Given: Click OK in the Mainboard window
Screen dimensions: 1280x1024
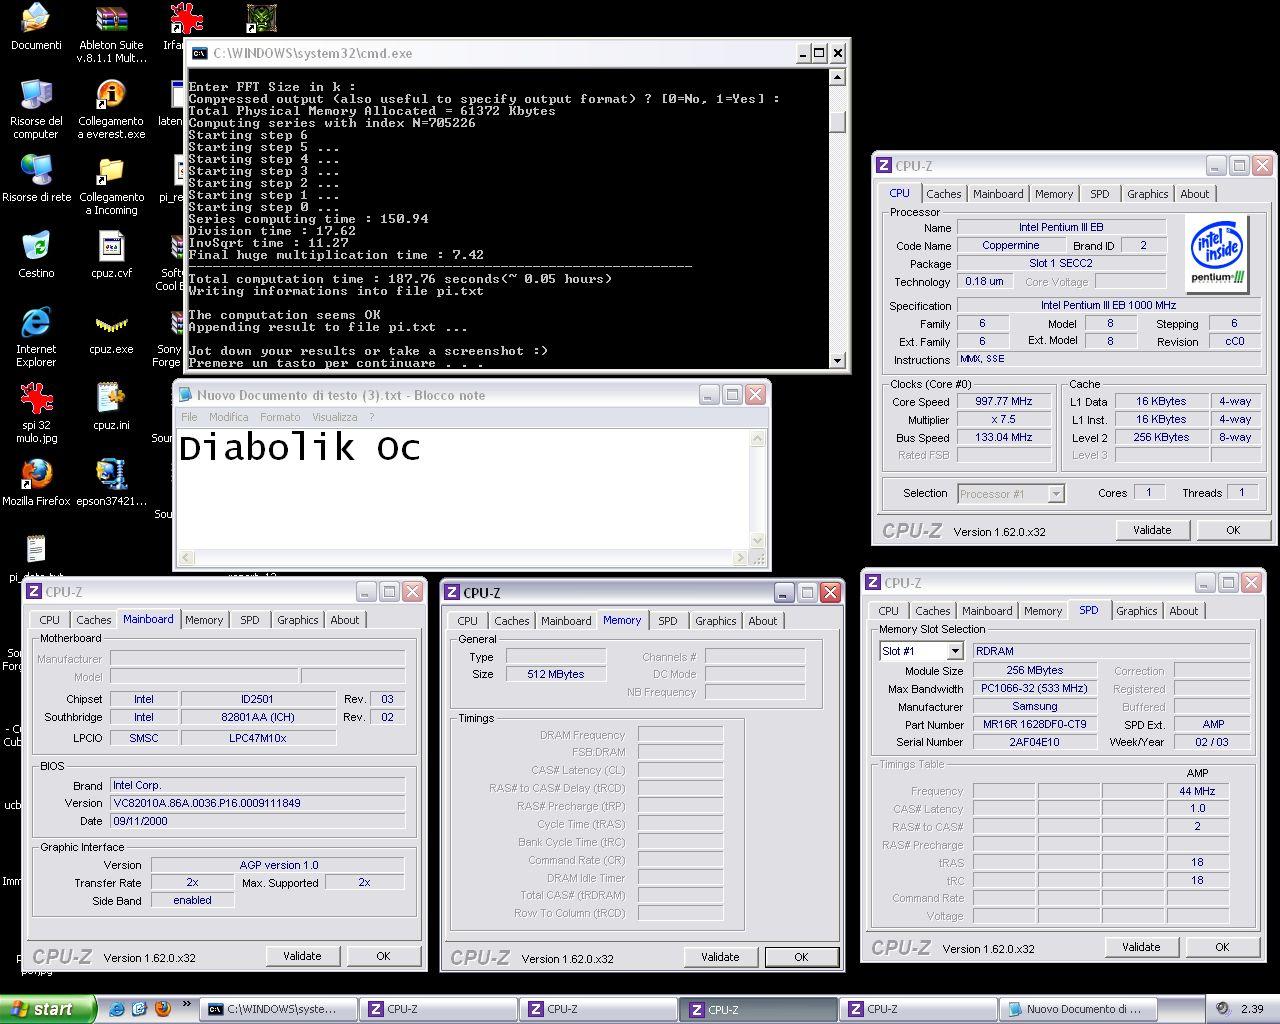Looking at the screenshot, I should point(383,956).
